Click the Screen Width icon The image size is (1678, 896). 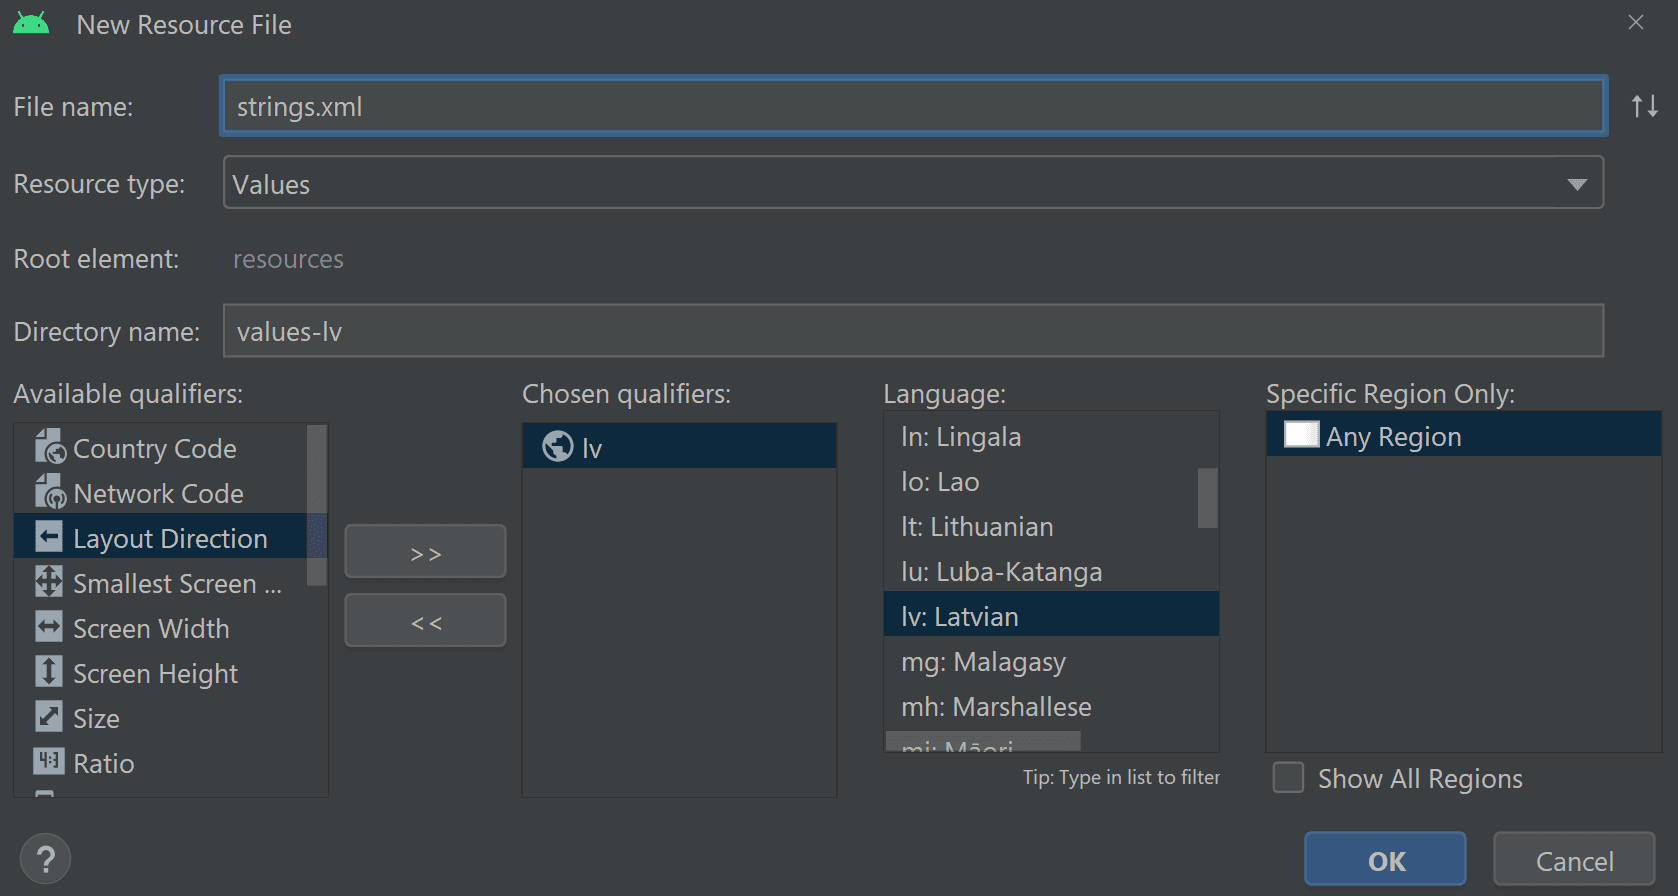pyautogui.click(x=49, y=627)
